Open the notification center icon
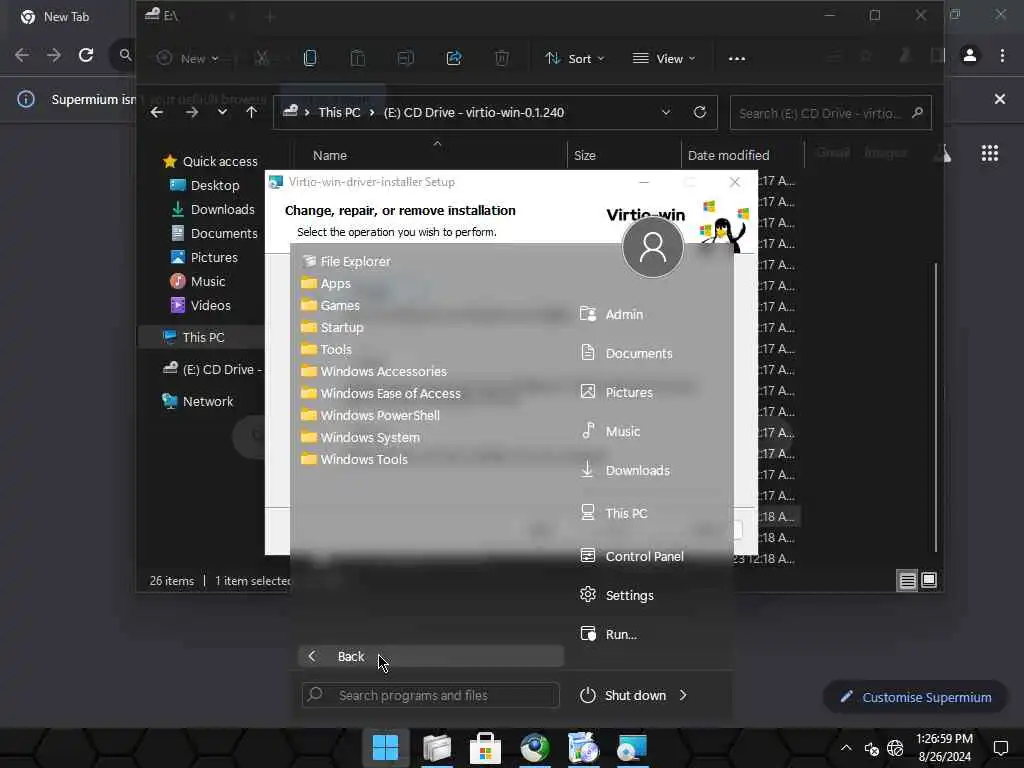The height and width of the screenshot is (768, 1024). pyautogui.click(x=1000, y=748)
